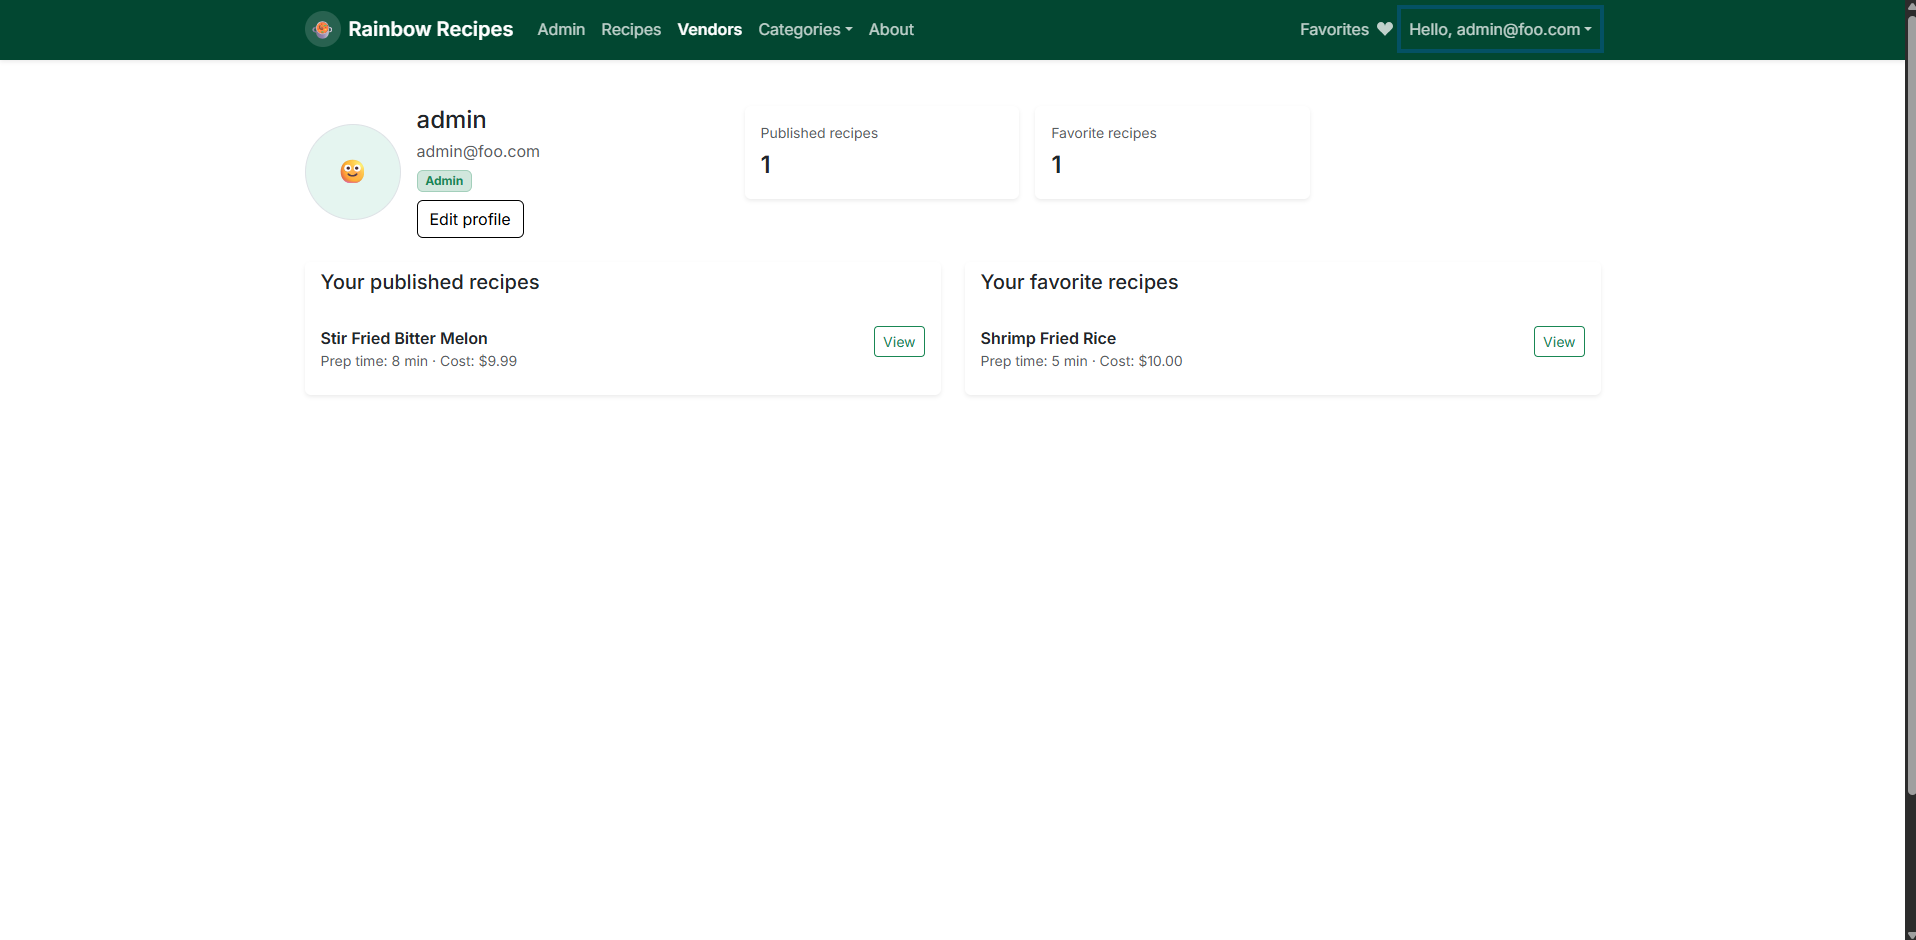Click the heart icon beside Favorites
Screen dimensions: 1916x940
click(1384, 29)
